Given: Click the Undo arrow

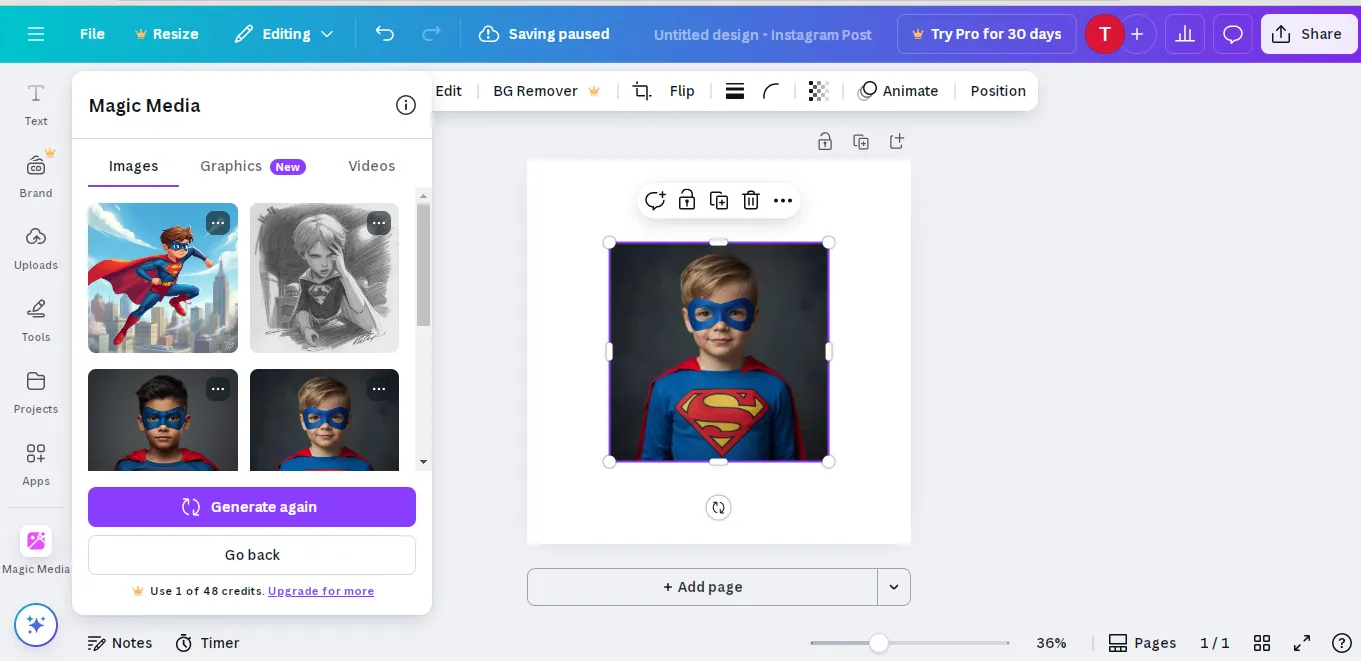Looking at the screenshot, I should (x=385, y=34).
